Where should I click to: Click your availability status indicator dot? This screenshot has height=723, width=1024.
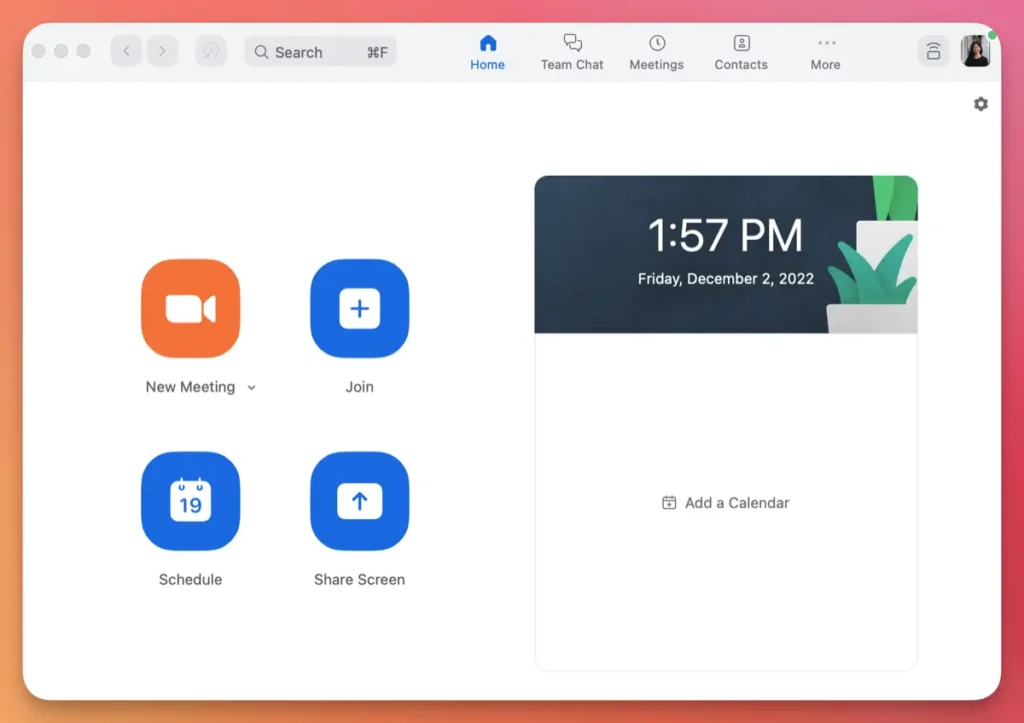point(989,33)
